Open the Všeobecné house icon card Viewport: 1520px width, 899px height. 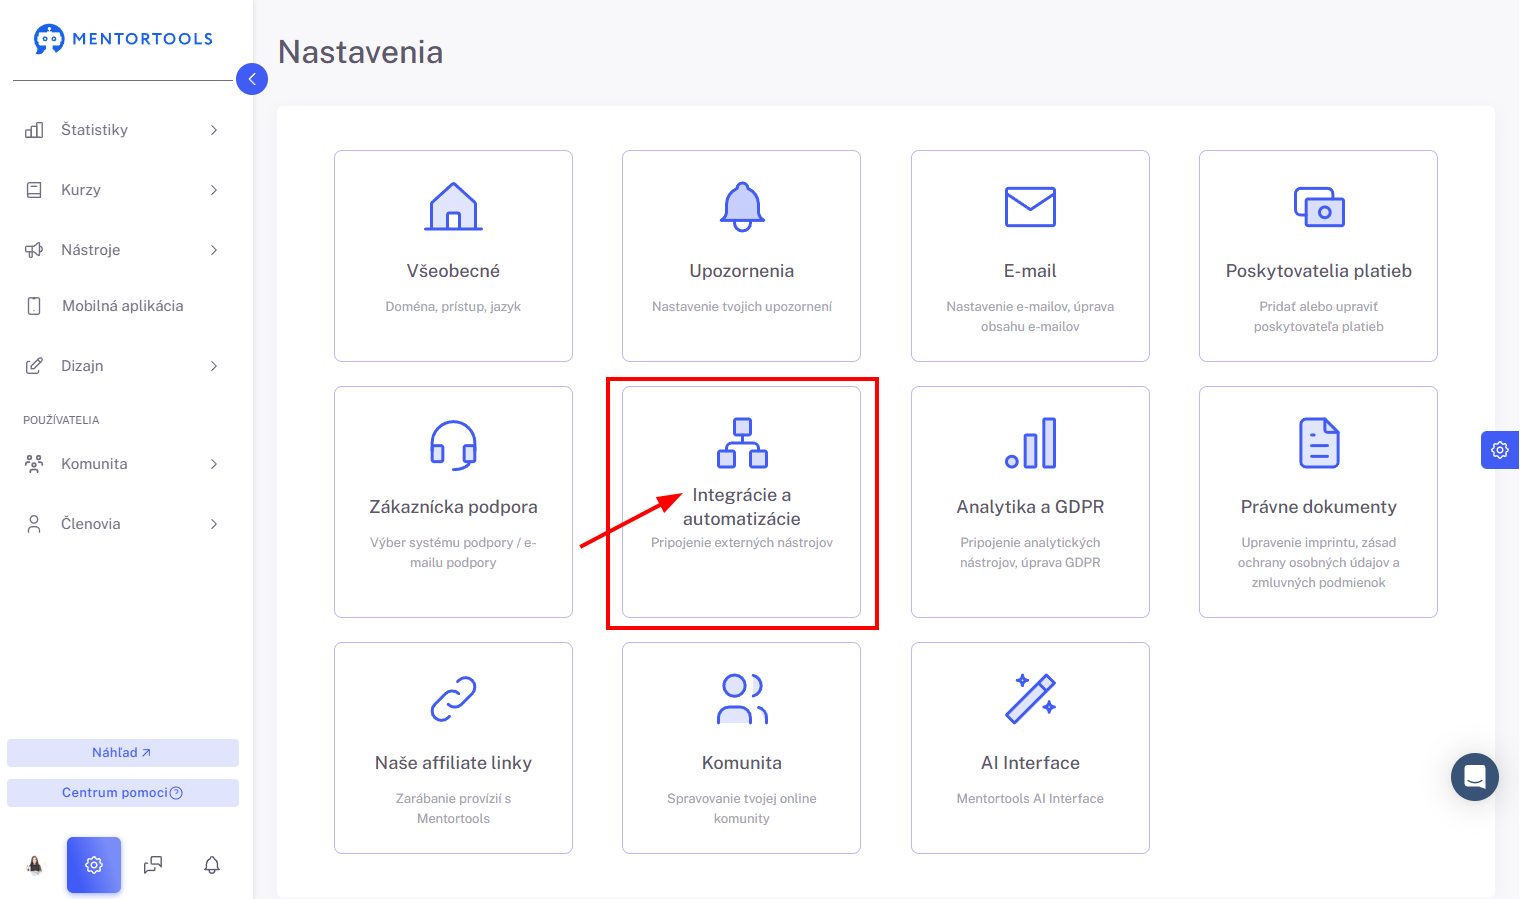pyautogui.click(x=453, y=207)
